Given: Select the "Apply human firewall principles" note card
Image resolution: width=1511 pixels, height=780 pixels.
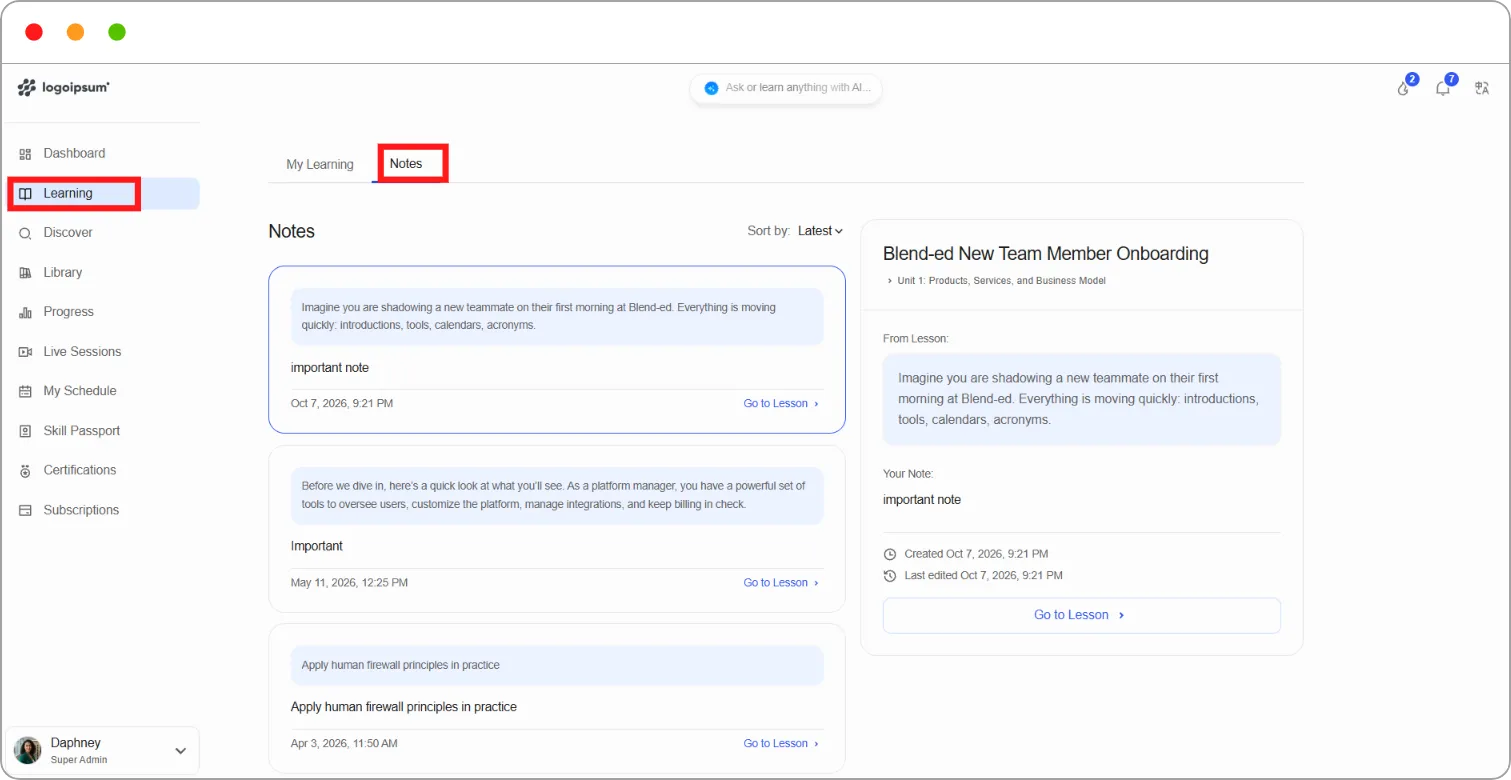Looking at the screenshot, I should point(557,698).
